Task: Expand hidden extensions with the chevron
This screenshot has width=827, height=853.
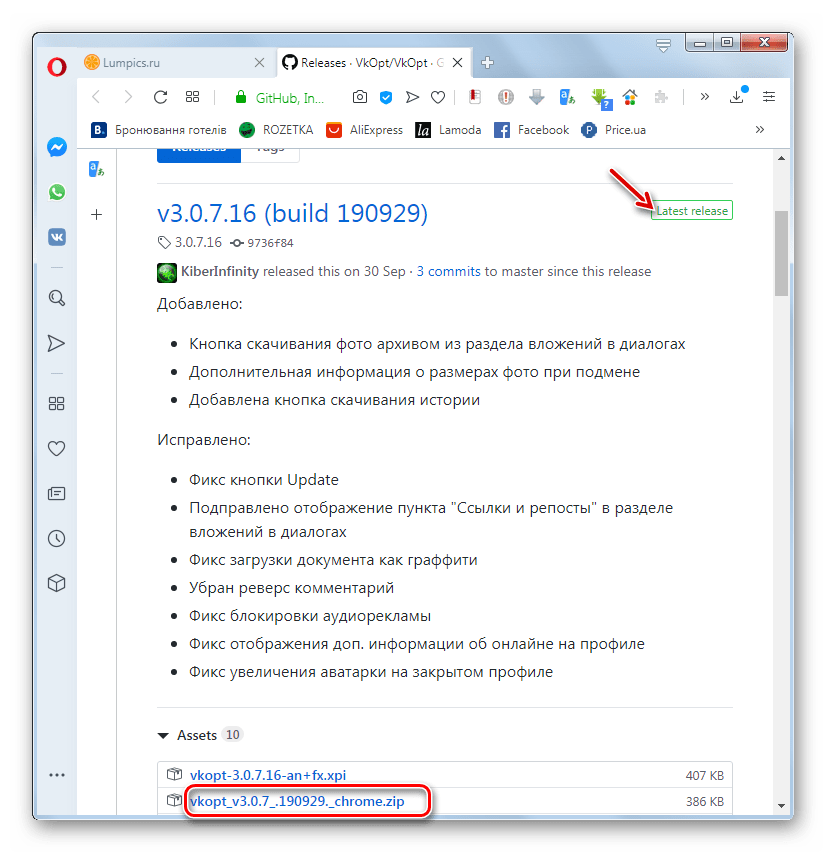Action: tap(704, 97)
